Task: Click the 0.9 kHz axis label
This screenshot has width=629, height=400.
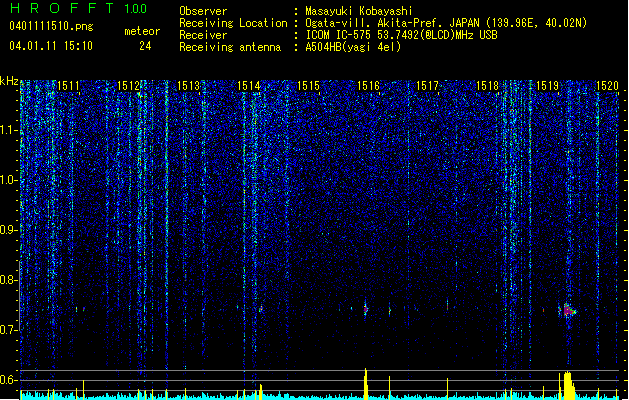Action: point(9,230)
